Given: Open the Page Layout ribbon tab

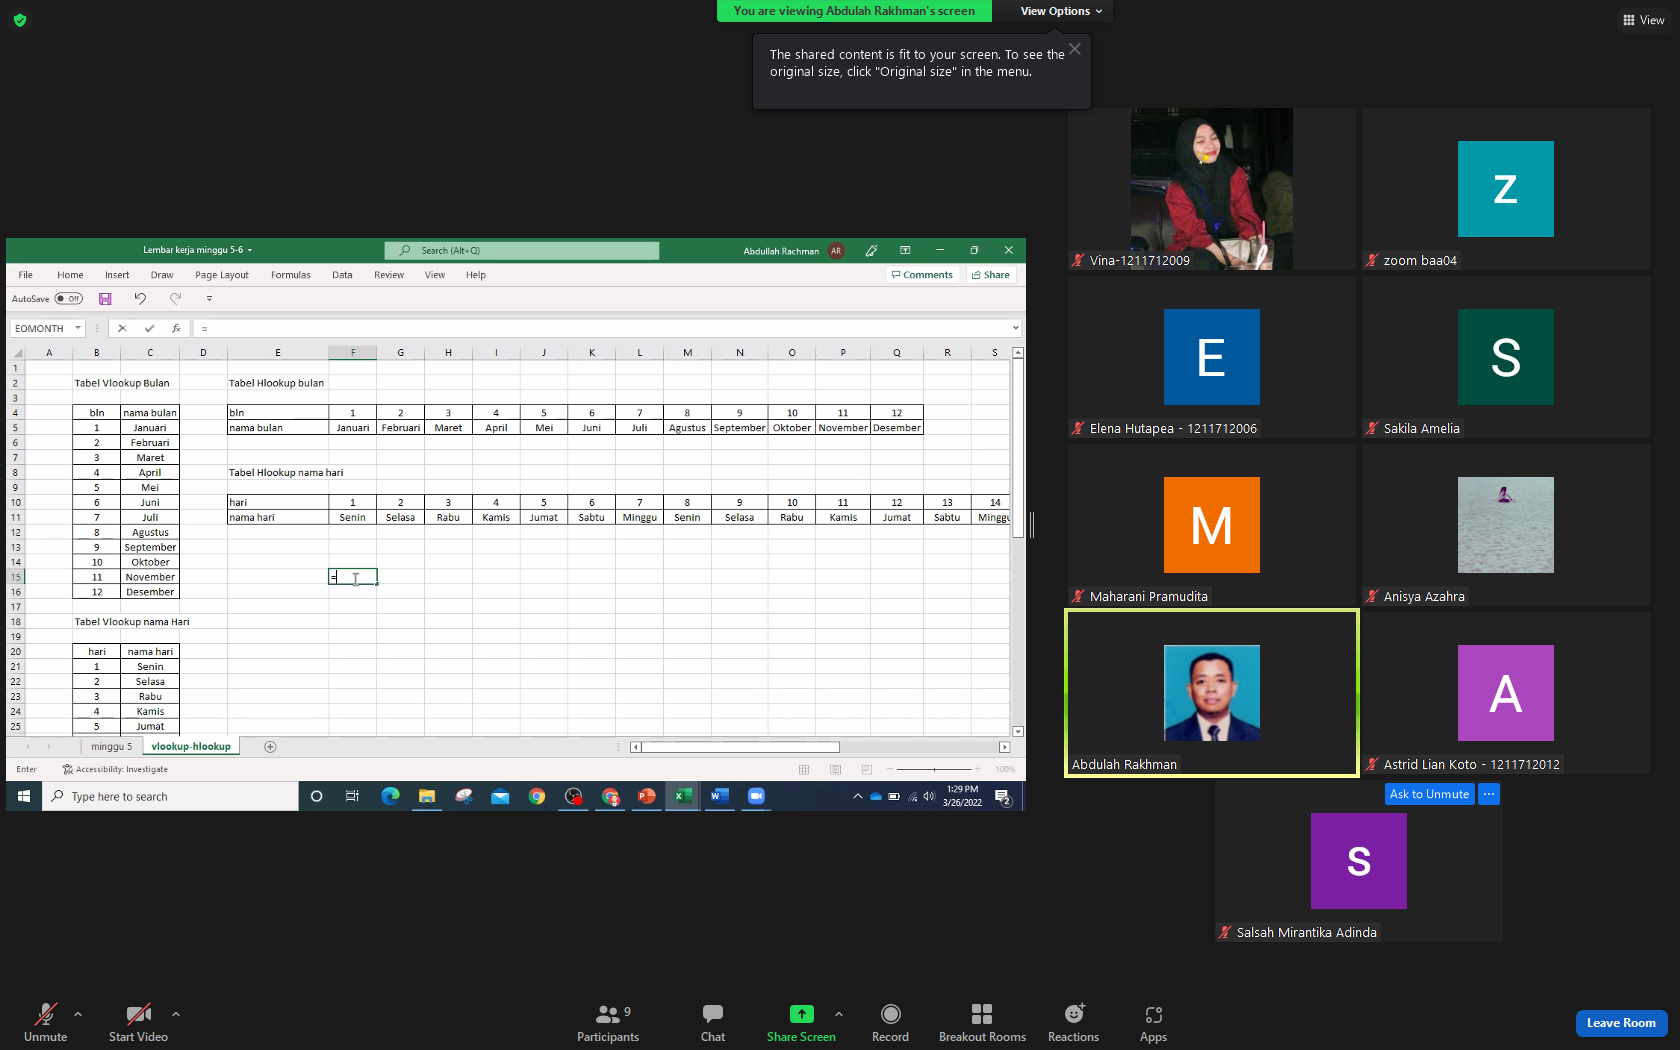Looking at the screenshot, I should pyautogui.click(x=222, y=275).
